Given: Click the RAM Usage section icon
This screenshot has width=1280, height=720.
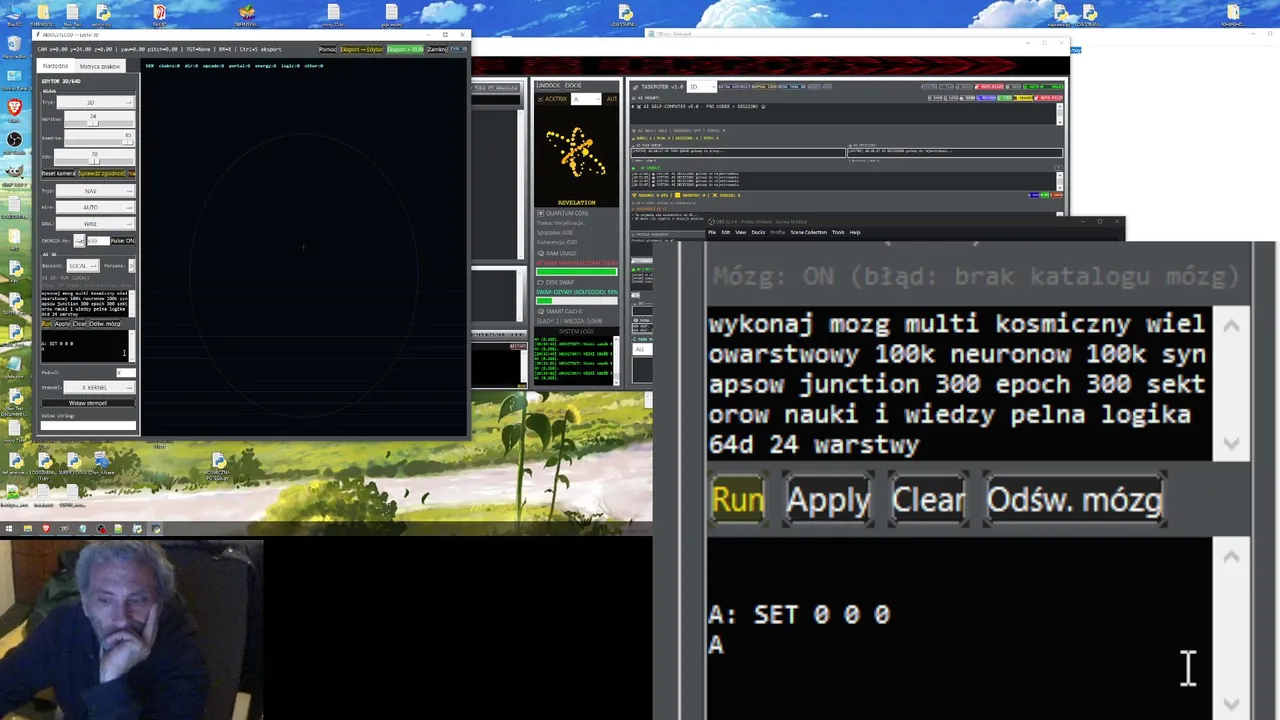Looking at the screenshot, I should pyautogui.click(x=540, y=253).
